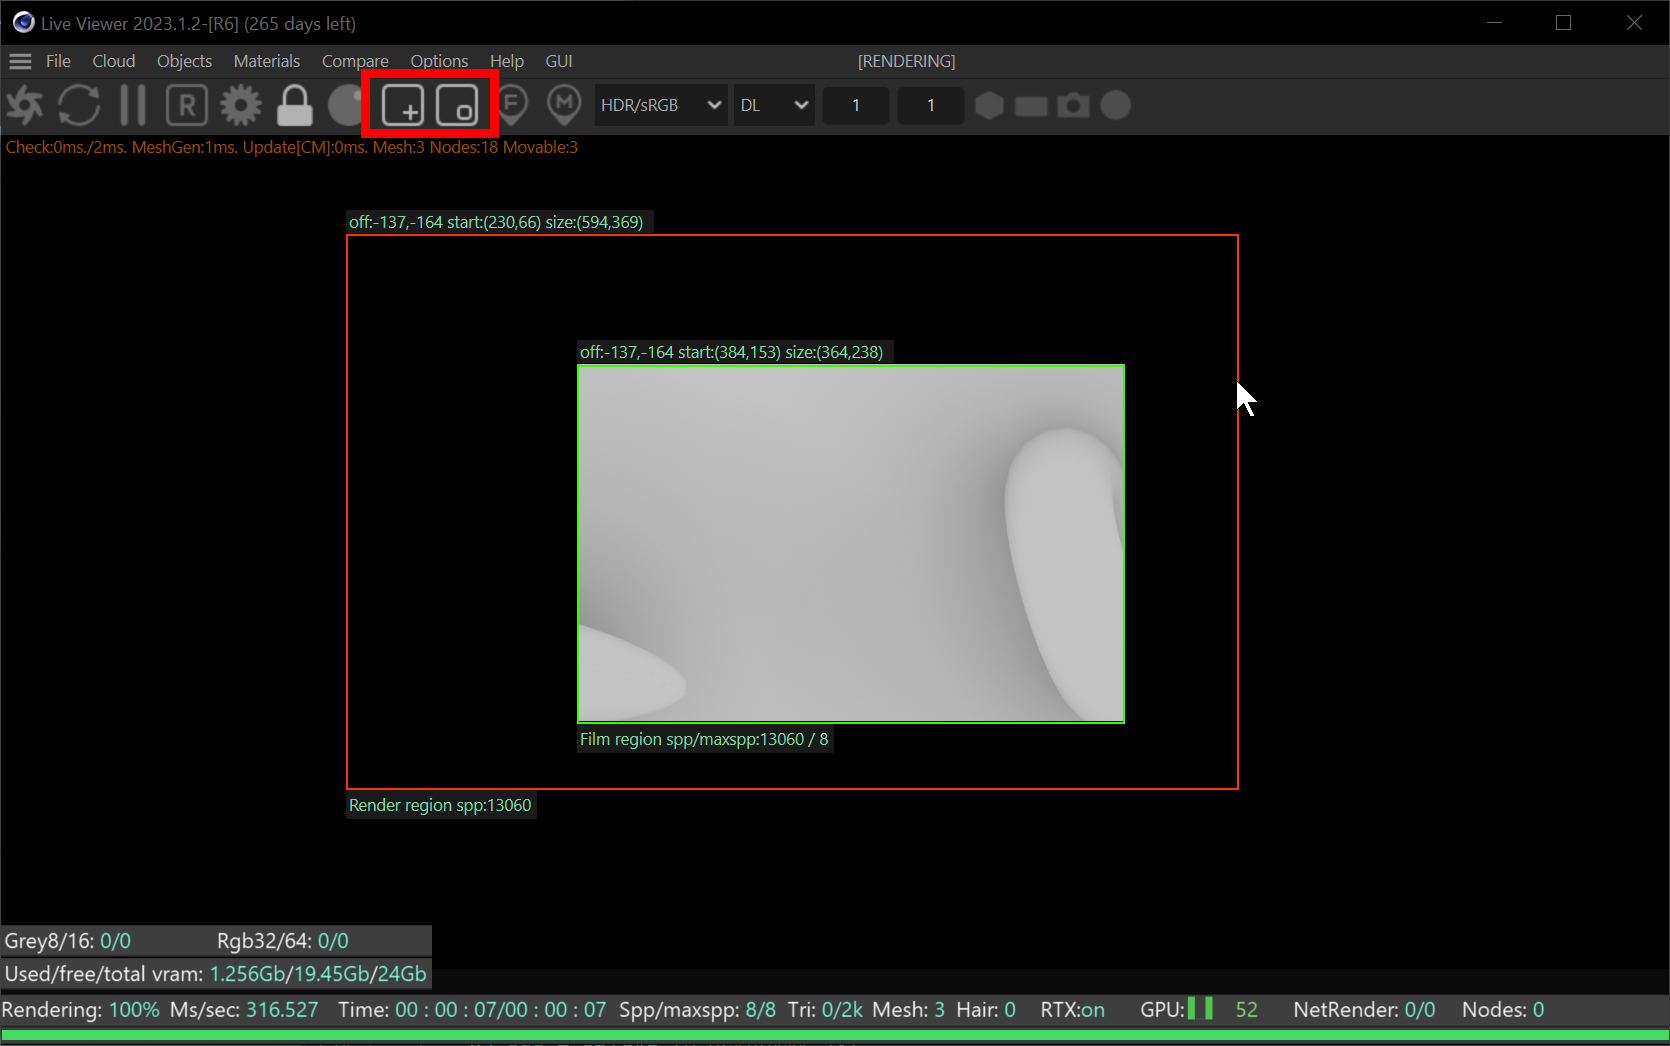Pause the render with pause icon

tap(133, 105)
